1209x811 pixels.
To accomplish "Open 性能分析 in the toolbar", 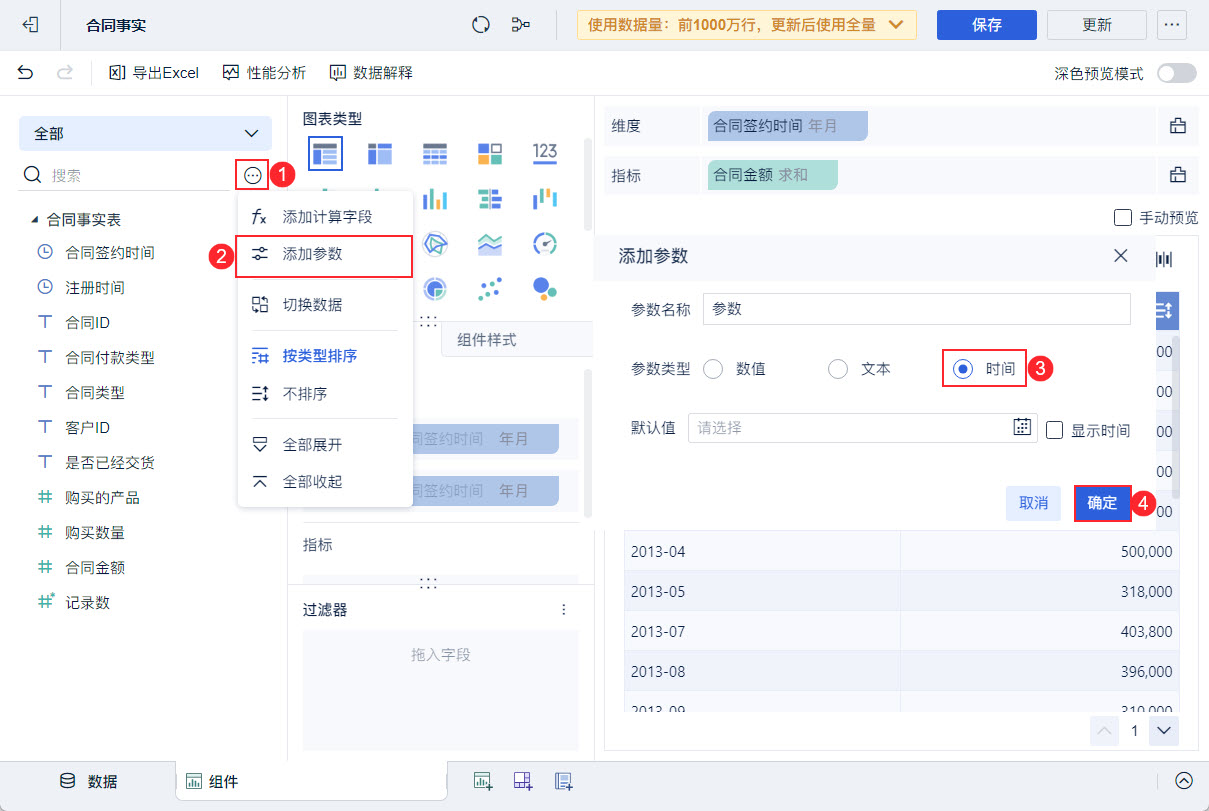I will coord(264,72).
